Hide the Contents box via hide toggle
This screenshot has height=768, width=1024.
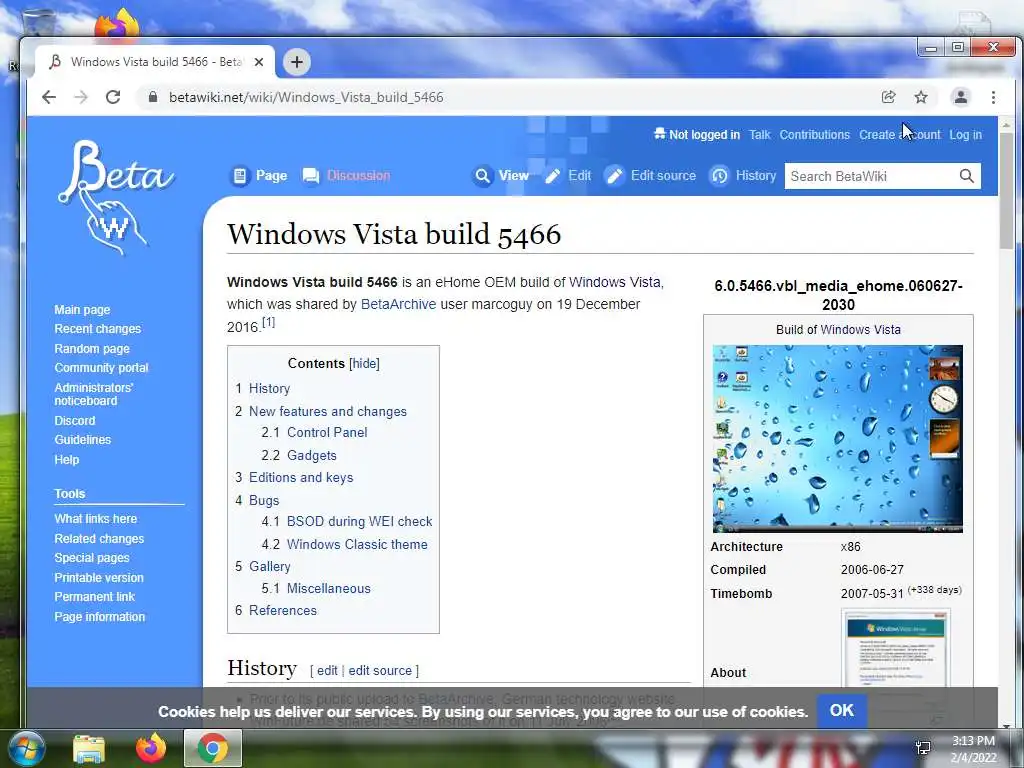(364, 364)
